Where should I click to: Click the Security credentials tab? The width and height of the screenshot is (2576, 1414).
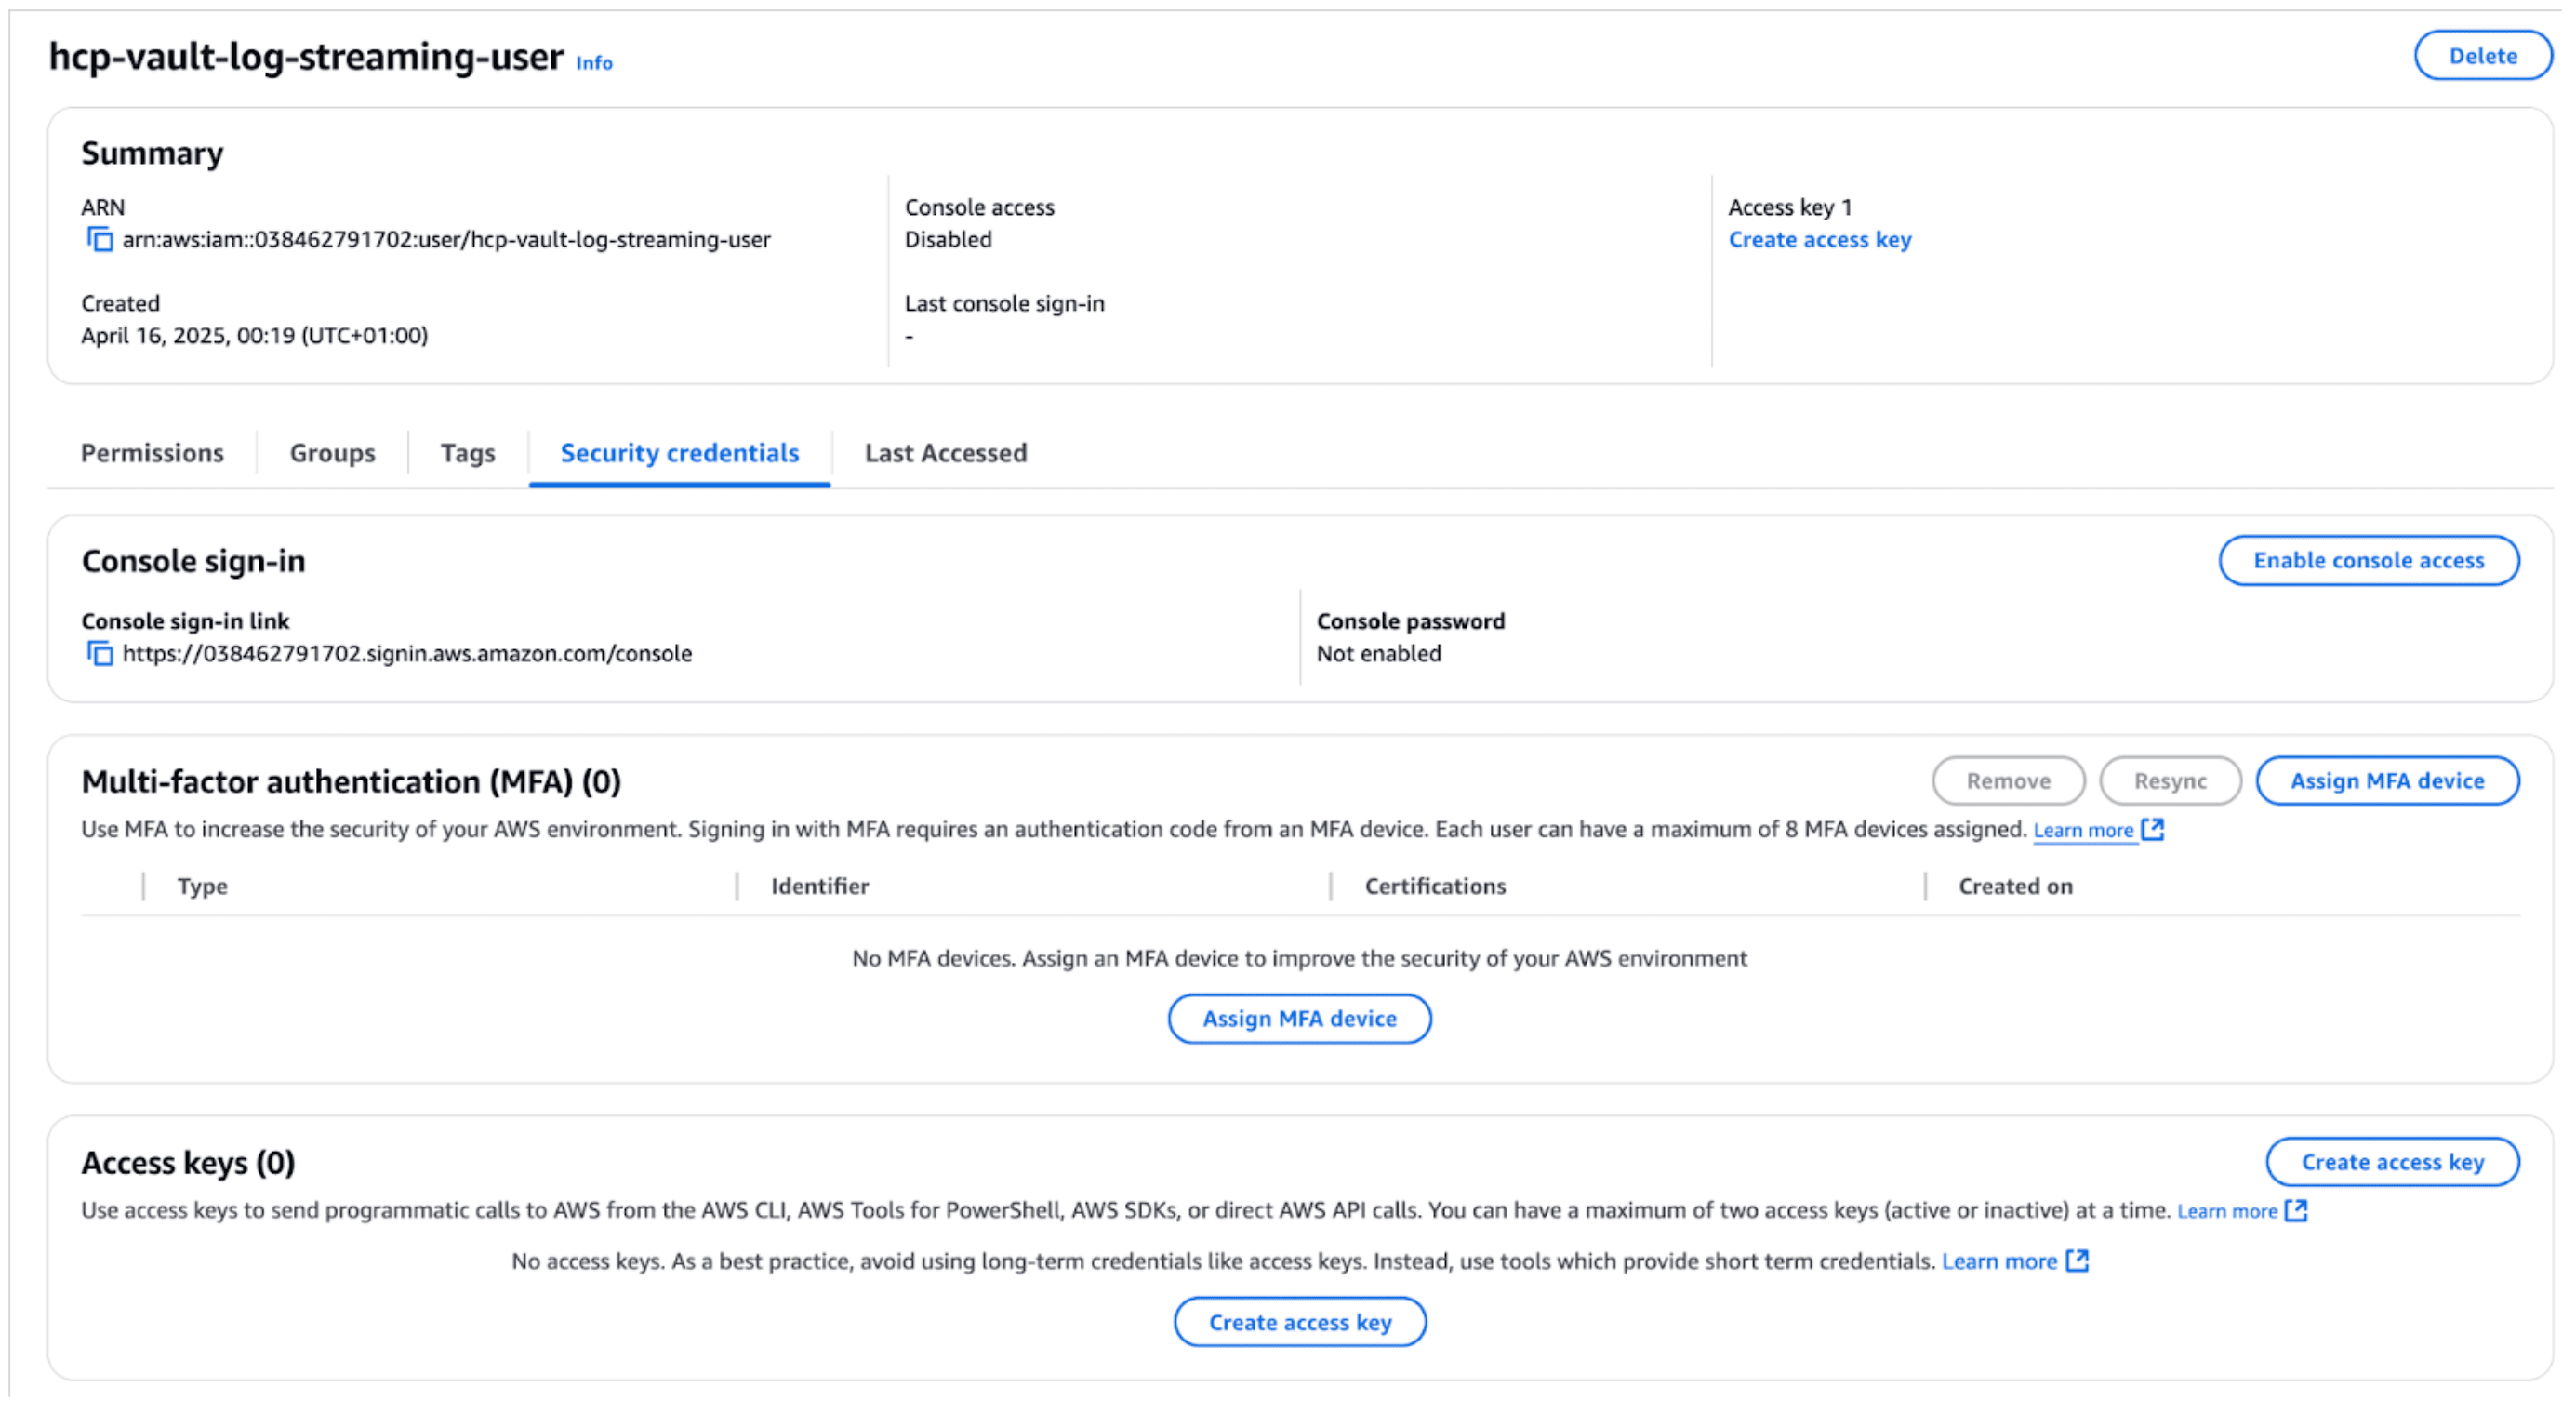679,453
